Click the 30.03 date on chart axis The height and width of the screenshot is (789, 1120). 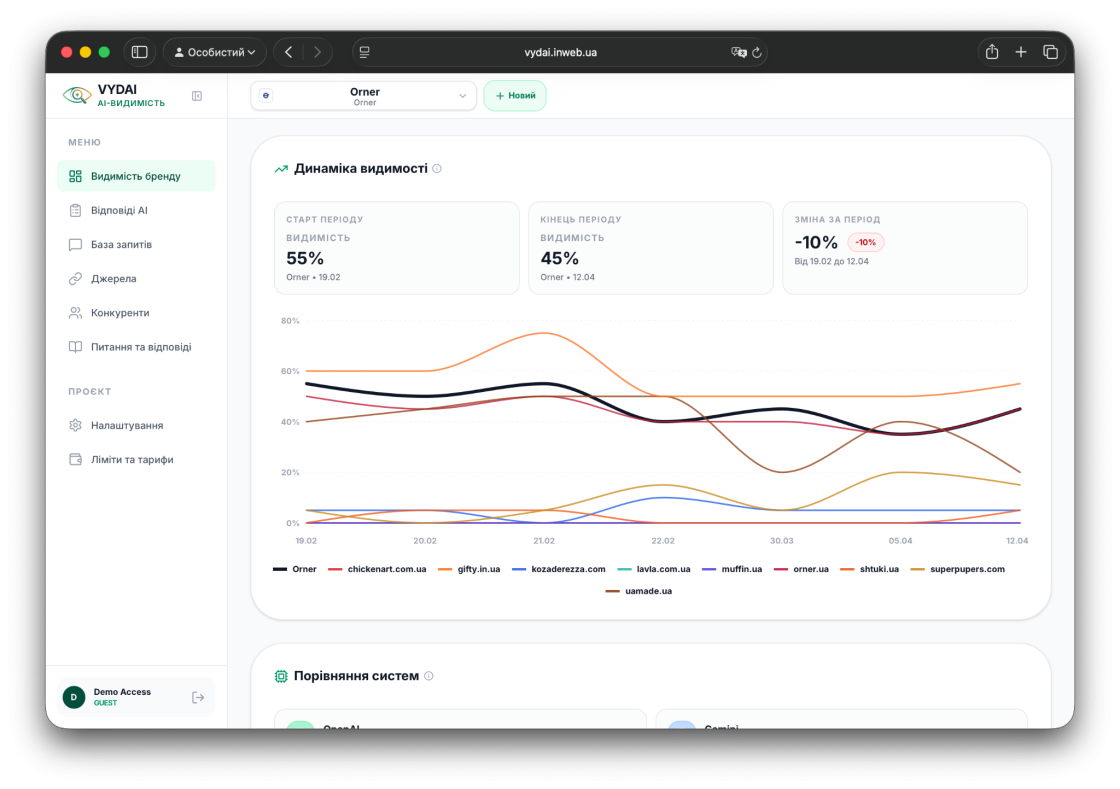tap(781, 541)
